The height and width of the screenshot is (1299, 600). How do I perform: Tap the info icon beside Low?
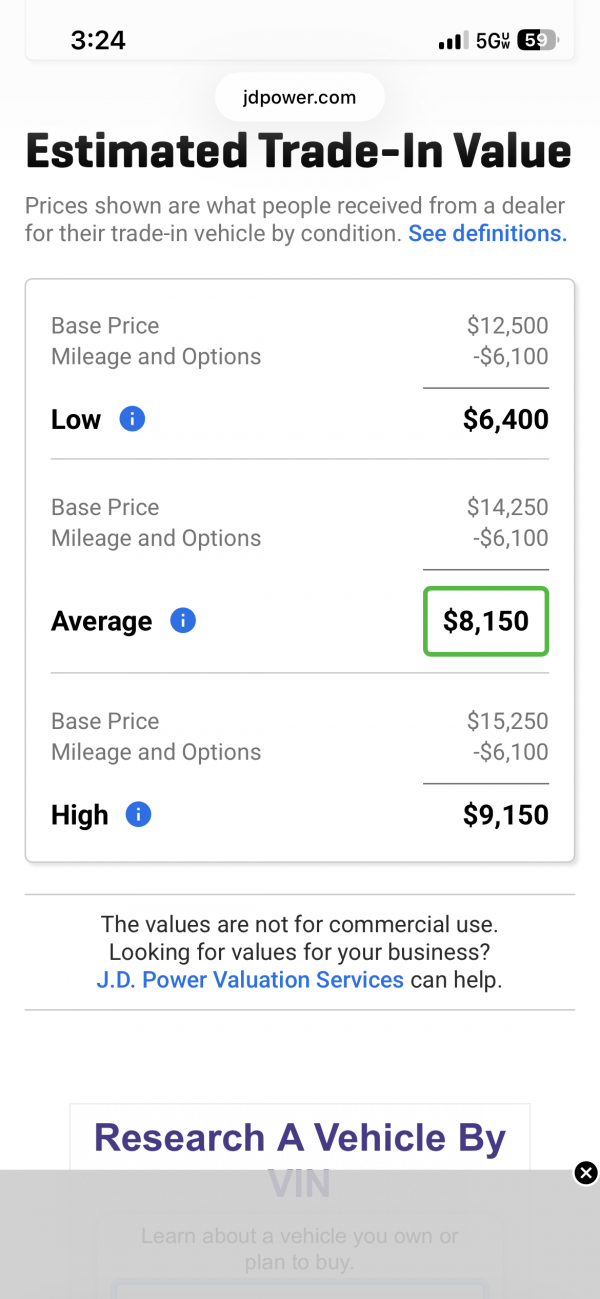[132, 419]
